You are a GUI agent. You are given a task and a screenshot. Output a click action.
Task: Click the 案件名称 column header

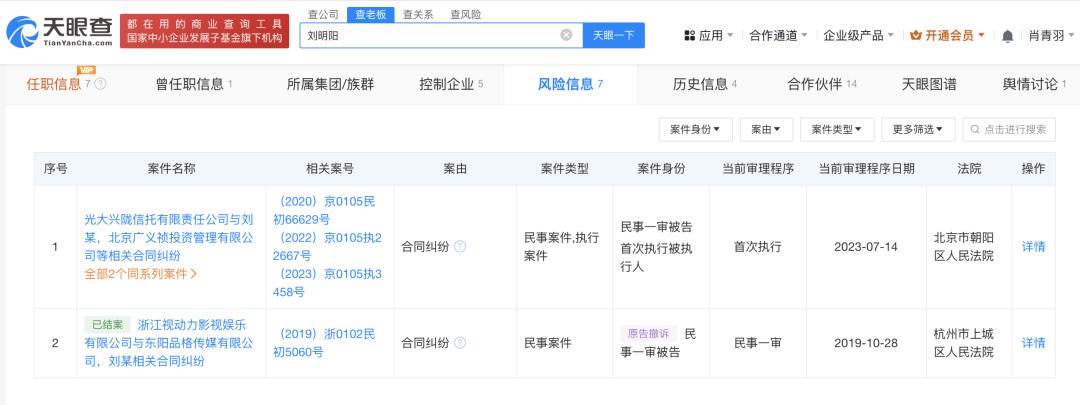click(x=171, y=169)
